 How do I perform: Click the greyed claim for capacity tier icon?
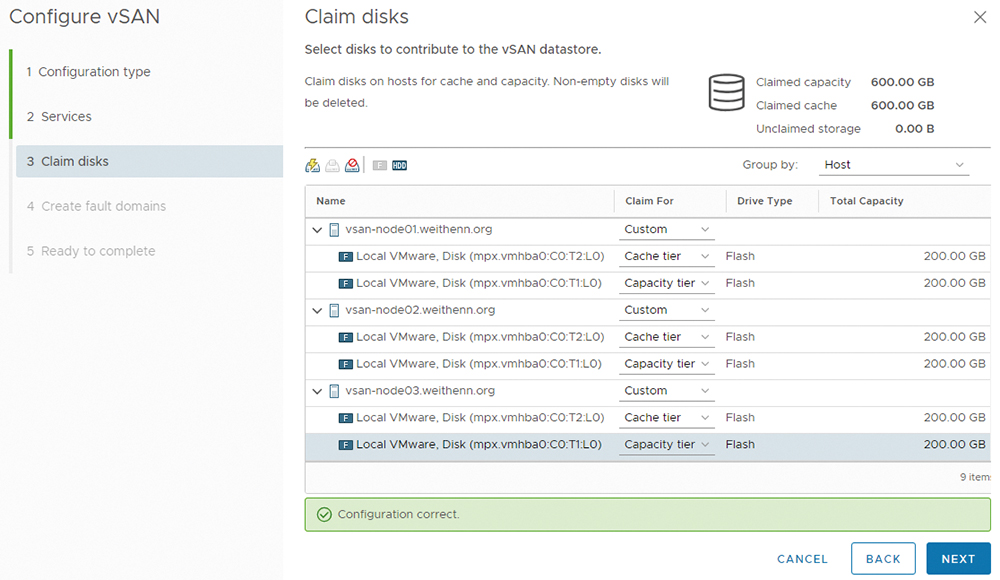[332, 165]
